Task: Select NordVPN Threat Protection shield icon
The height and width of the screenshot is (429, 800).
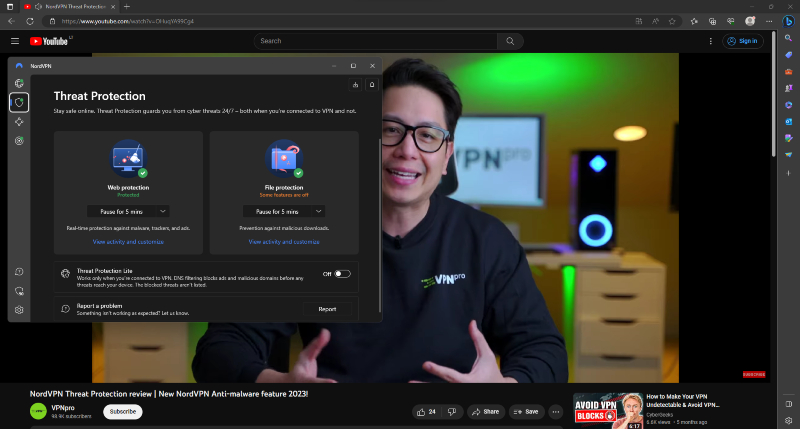Action: pyautogui.click(x=19, y=103)
